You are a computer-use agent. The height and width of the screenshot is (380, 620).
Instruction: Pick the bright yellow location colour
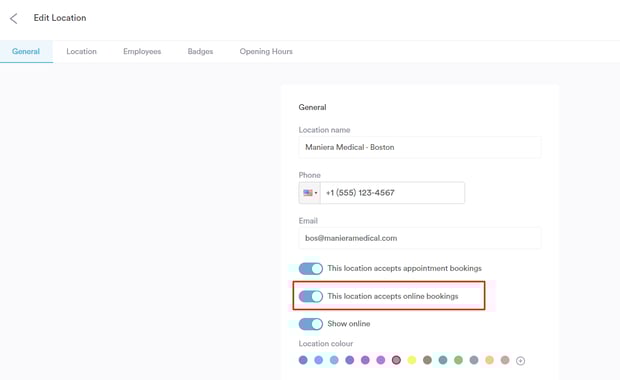pyautogui.click(x=412, y=360)
